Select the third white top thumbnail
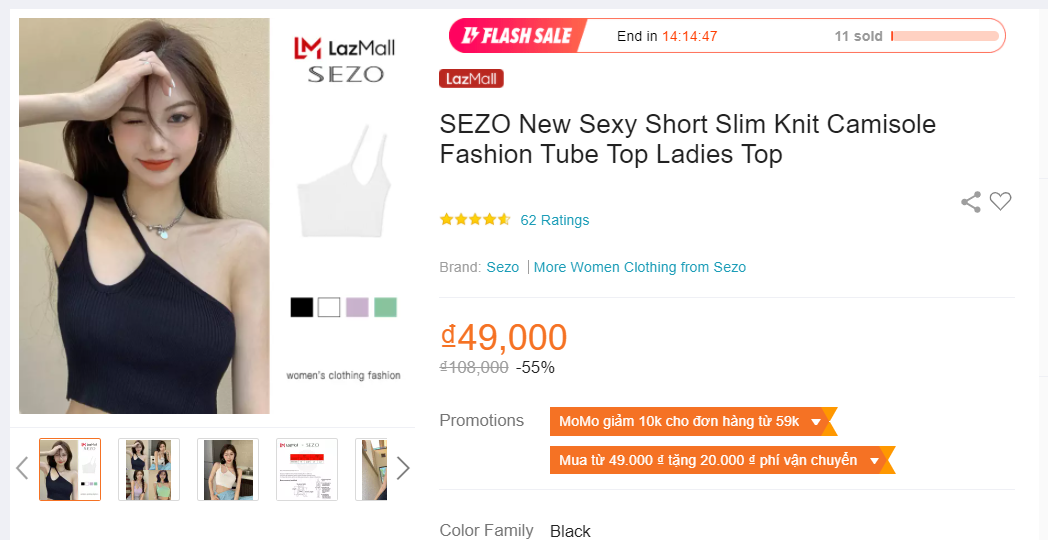Image resolution: width=1048 pixels, height=540 pixels. tap(228, 469)
